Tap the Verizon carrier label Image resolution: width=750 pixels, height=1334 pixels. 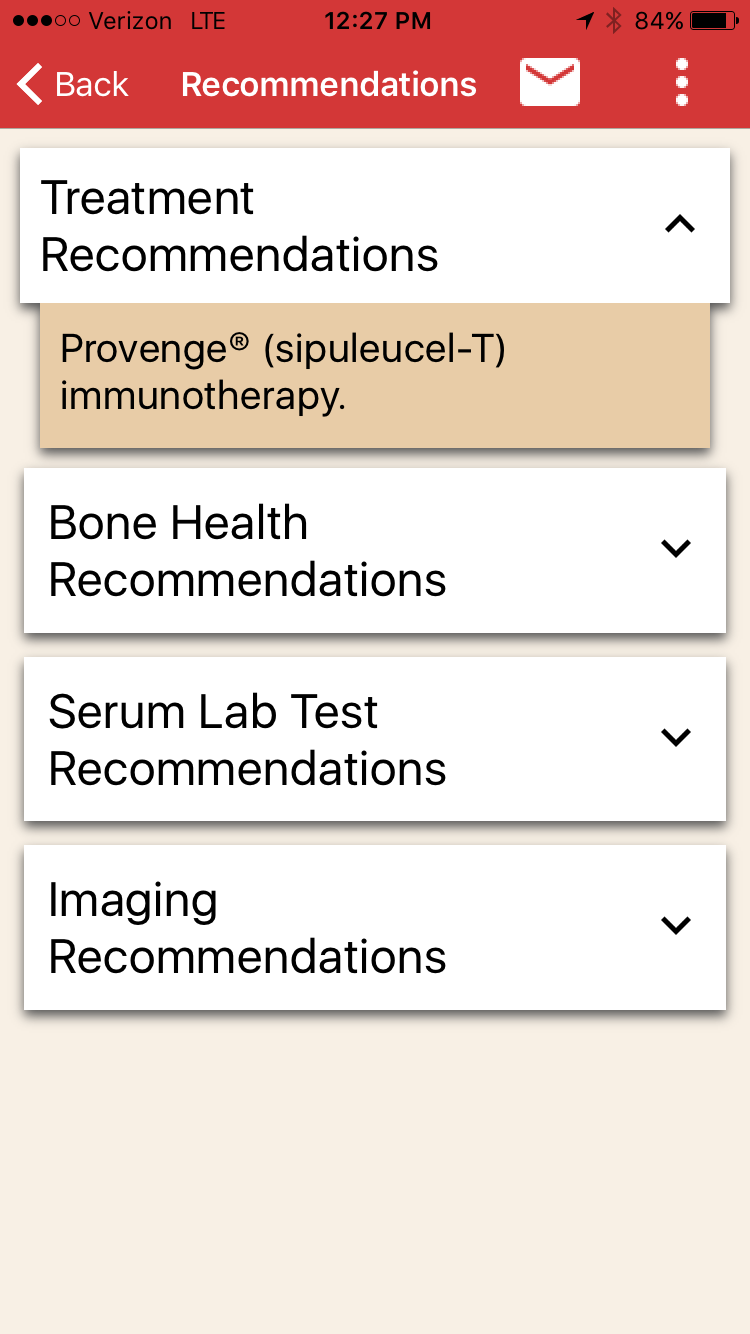point(129,21)
